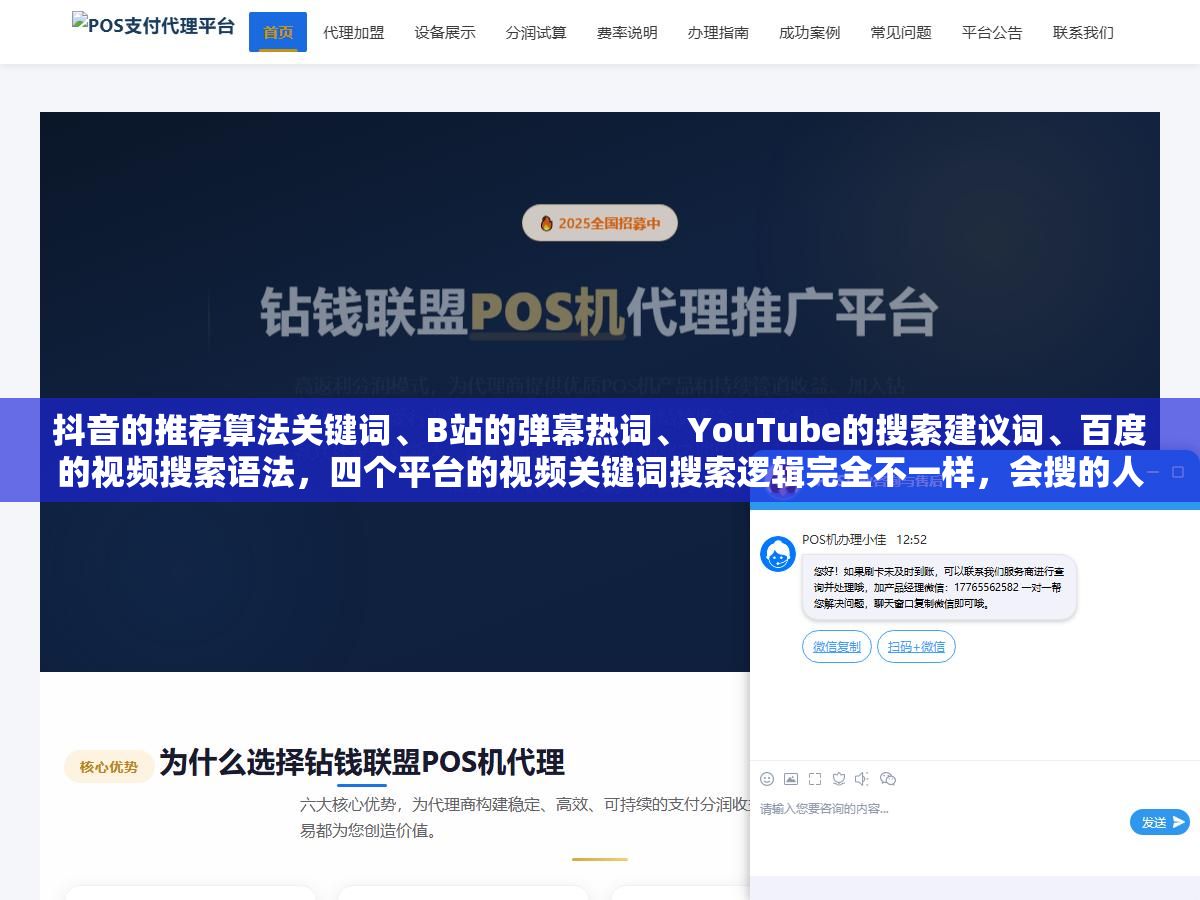The width and height of the screenshot is (1200, 900).
Task: Click the 扫码+微信 button in chat
Action: click(916, 646)
